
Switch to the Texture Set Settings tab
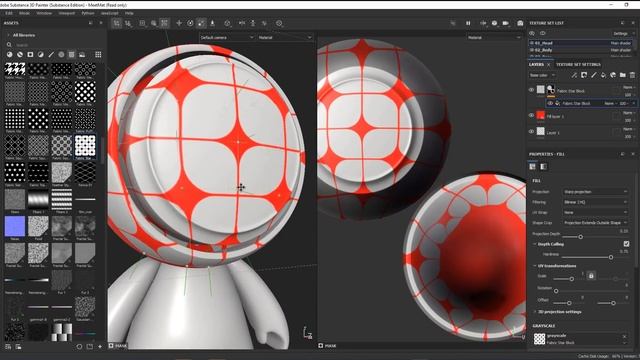point(578,64)
